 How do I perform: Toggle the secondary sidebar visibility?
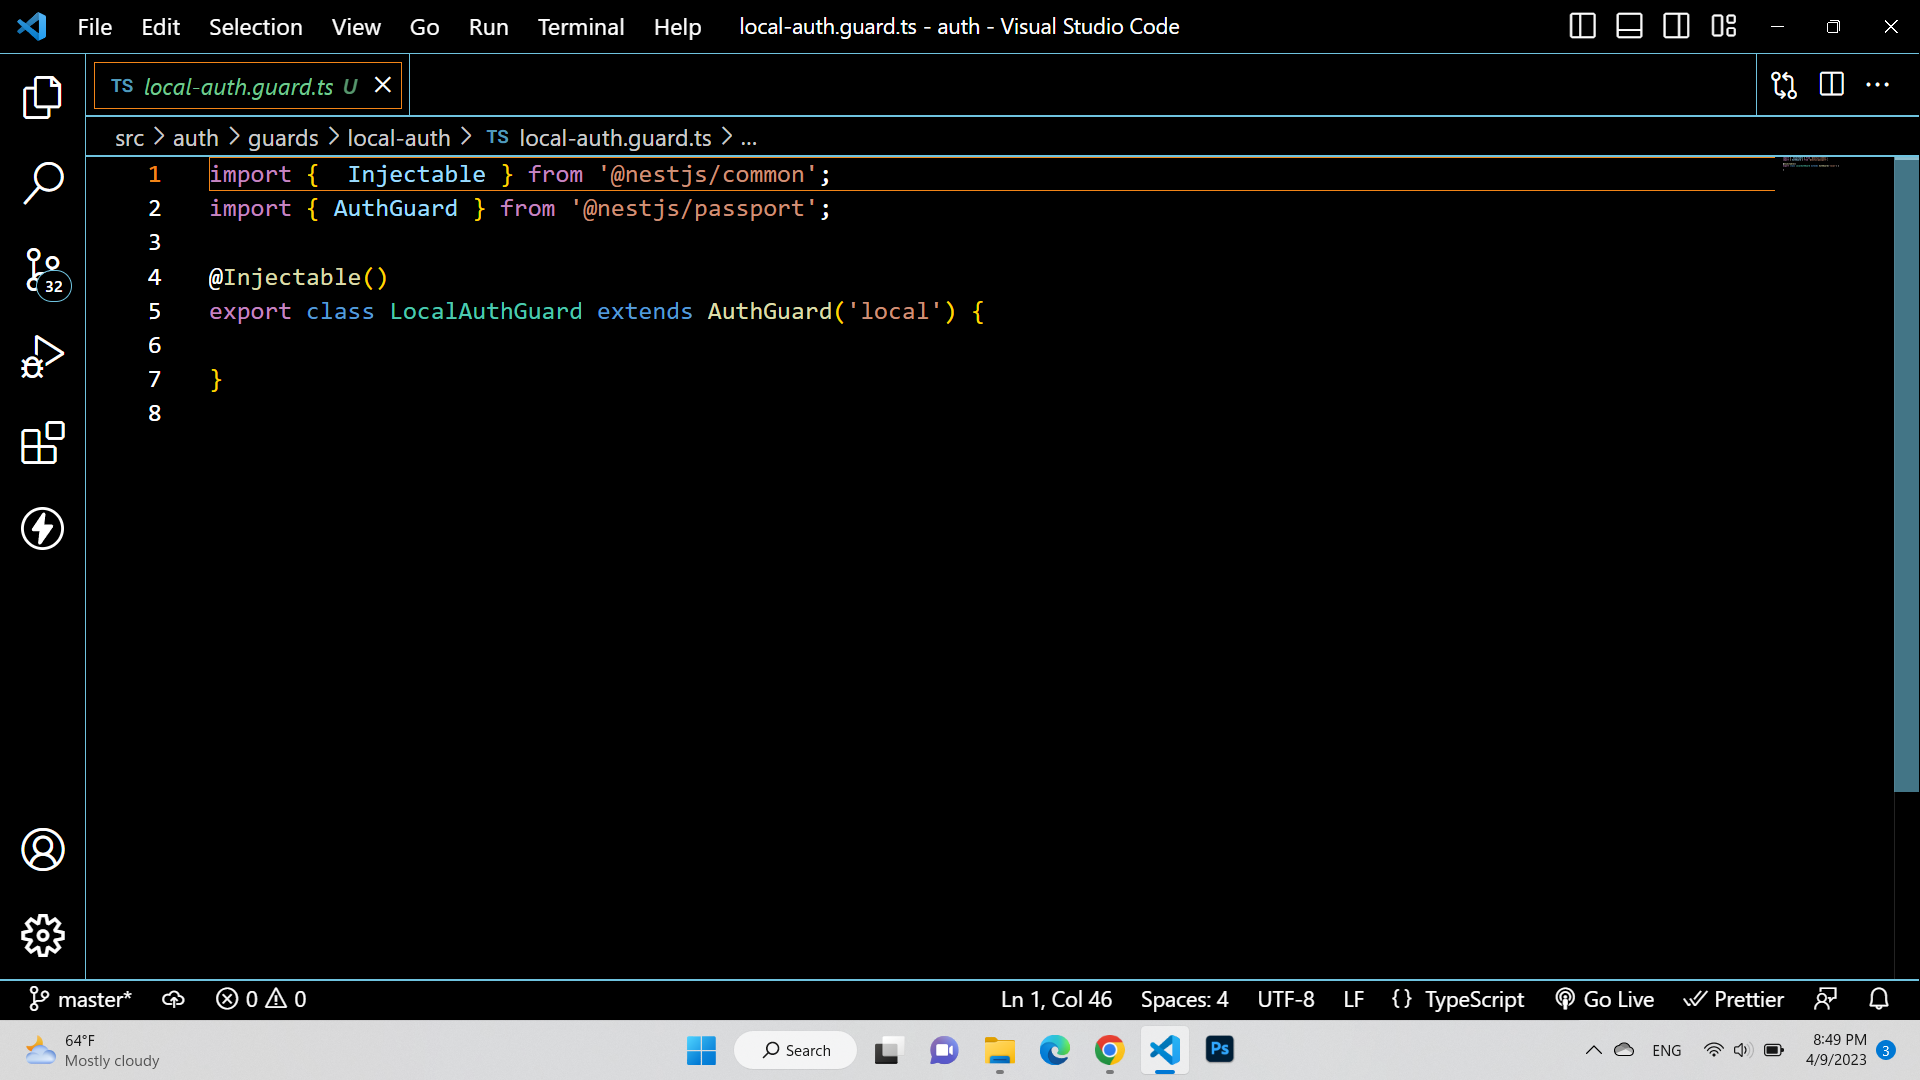tap(1676, 26)
